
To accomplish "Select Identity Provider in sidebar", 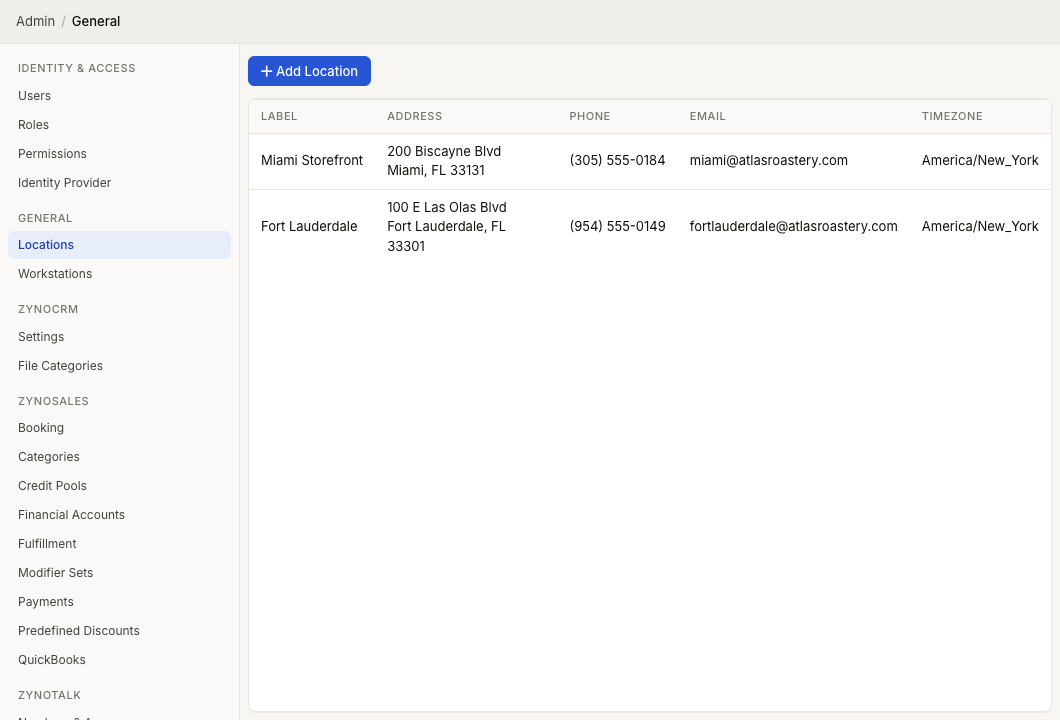I will [x=120, y=183].
